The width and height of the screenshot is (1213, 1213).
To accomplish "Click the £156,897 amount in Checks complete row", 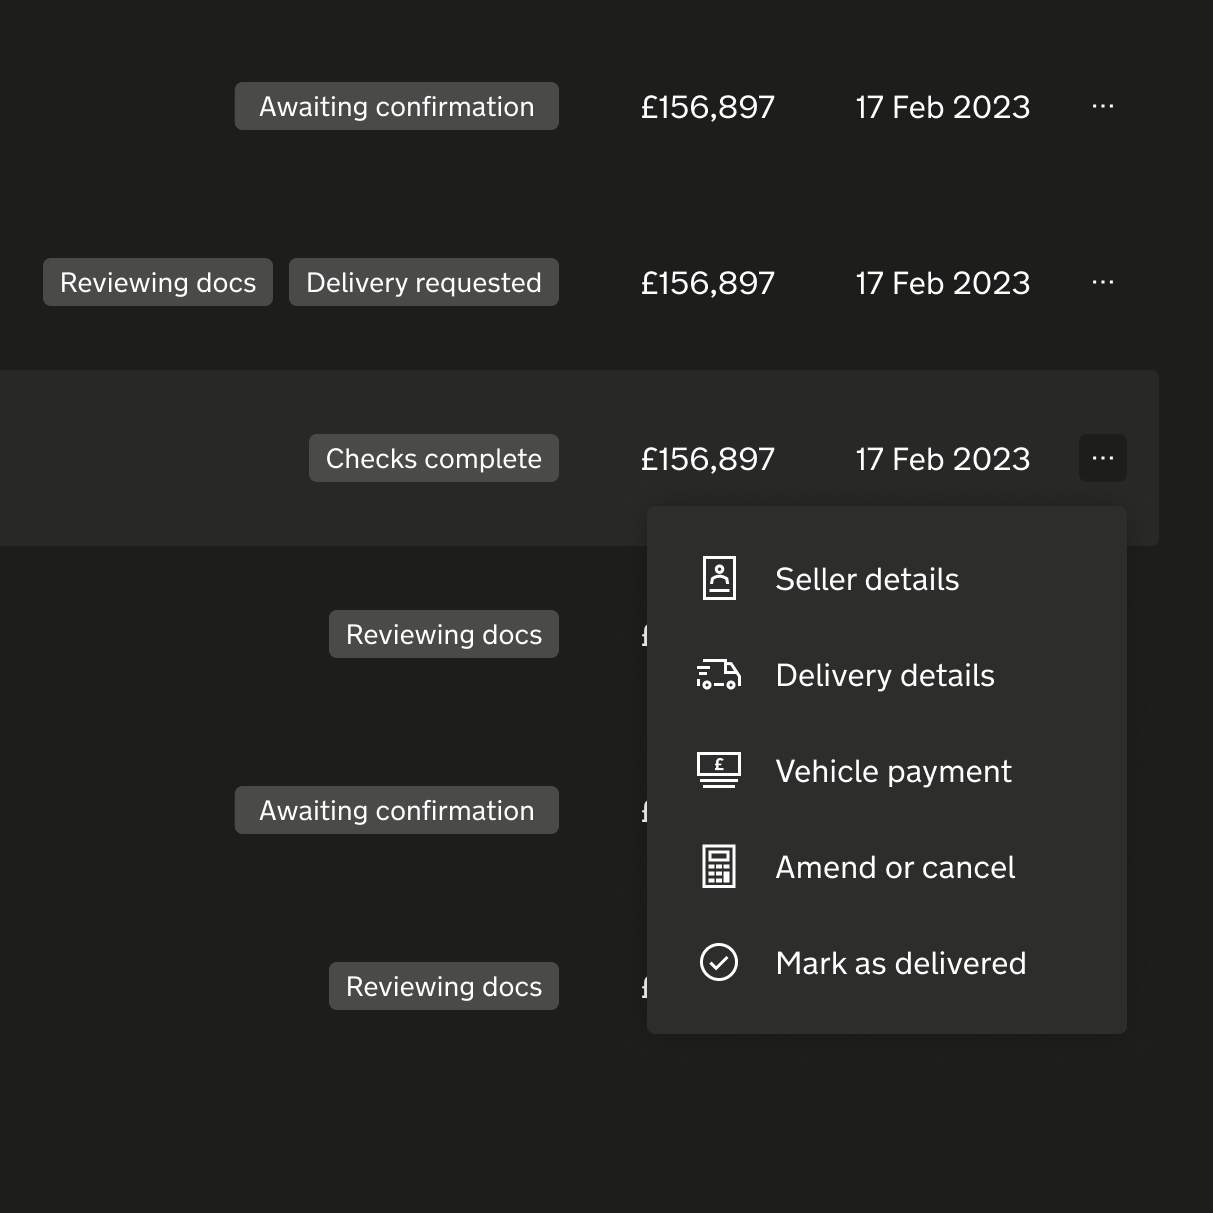I will pyautogui.click(x=708, y=459).
